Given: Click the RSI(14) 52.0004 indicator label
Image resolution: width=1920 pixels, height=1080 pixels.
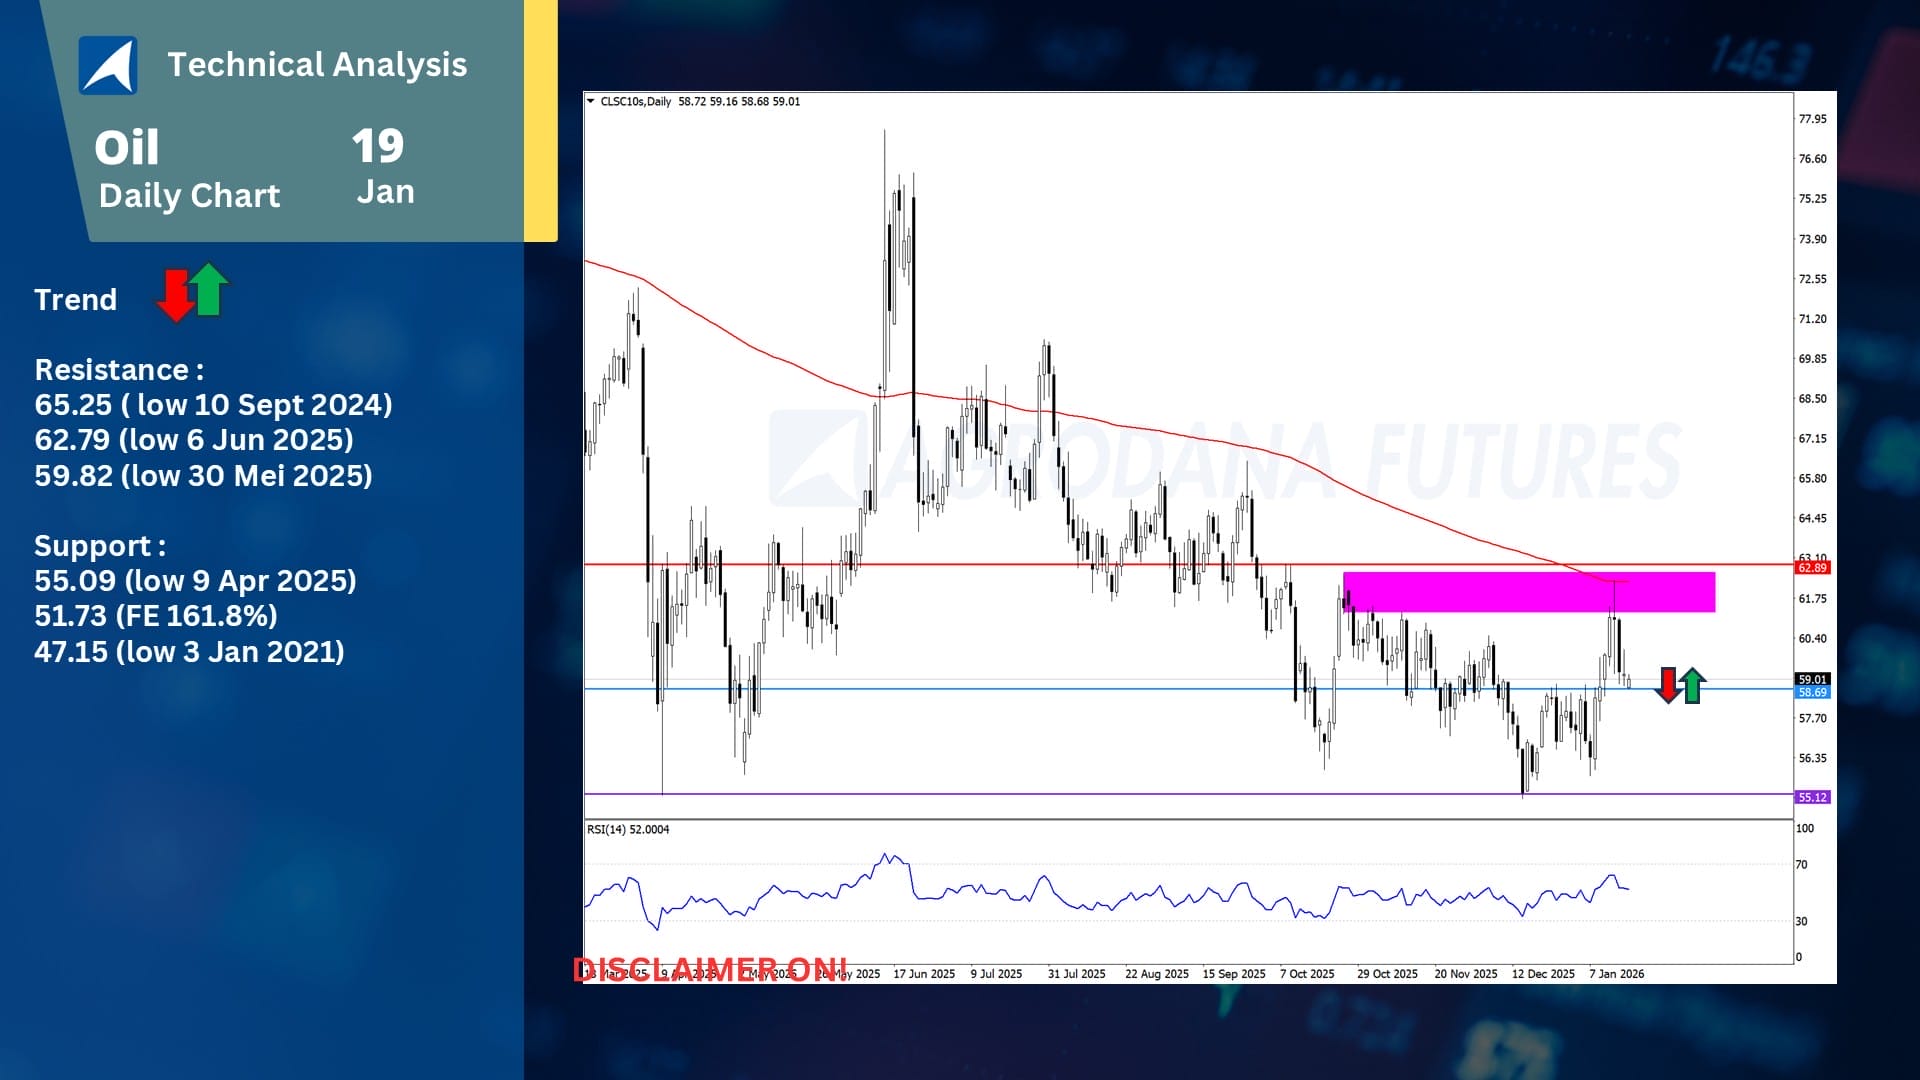Looking at the screenshot, I should (x=628, y=829).
